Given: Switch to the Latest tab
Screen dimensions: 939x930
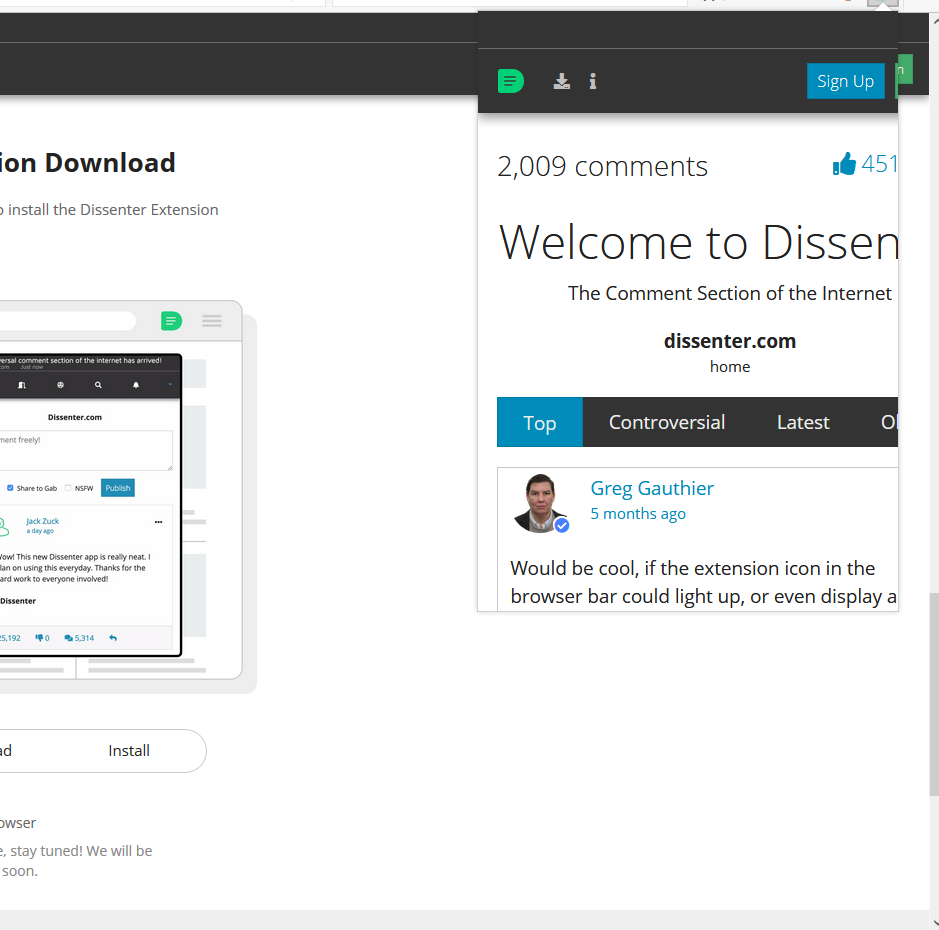Looking at the screenshot, I should pyautogui.click(x=802, y=422).
